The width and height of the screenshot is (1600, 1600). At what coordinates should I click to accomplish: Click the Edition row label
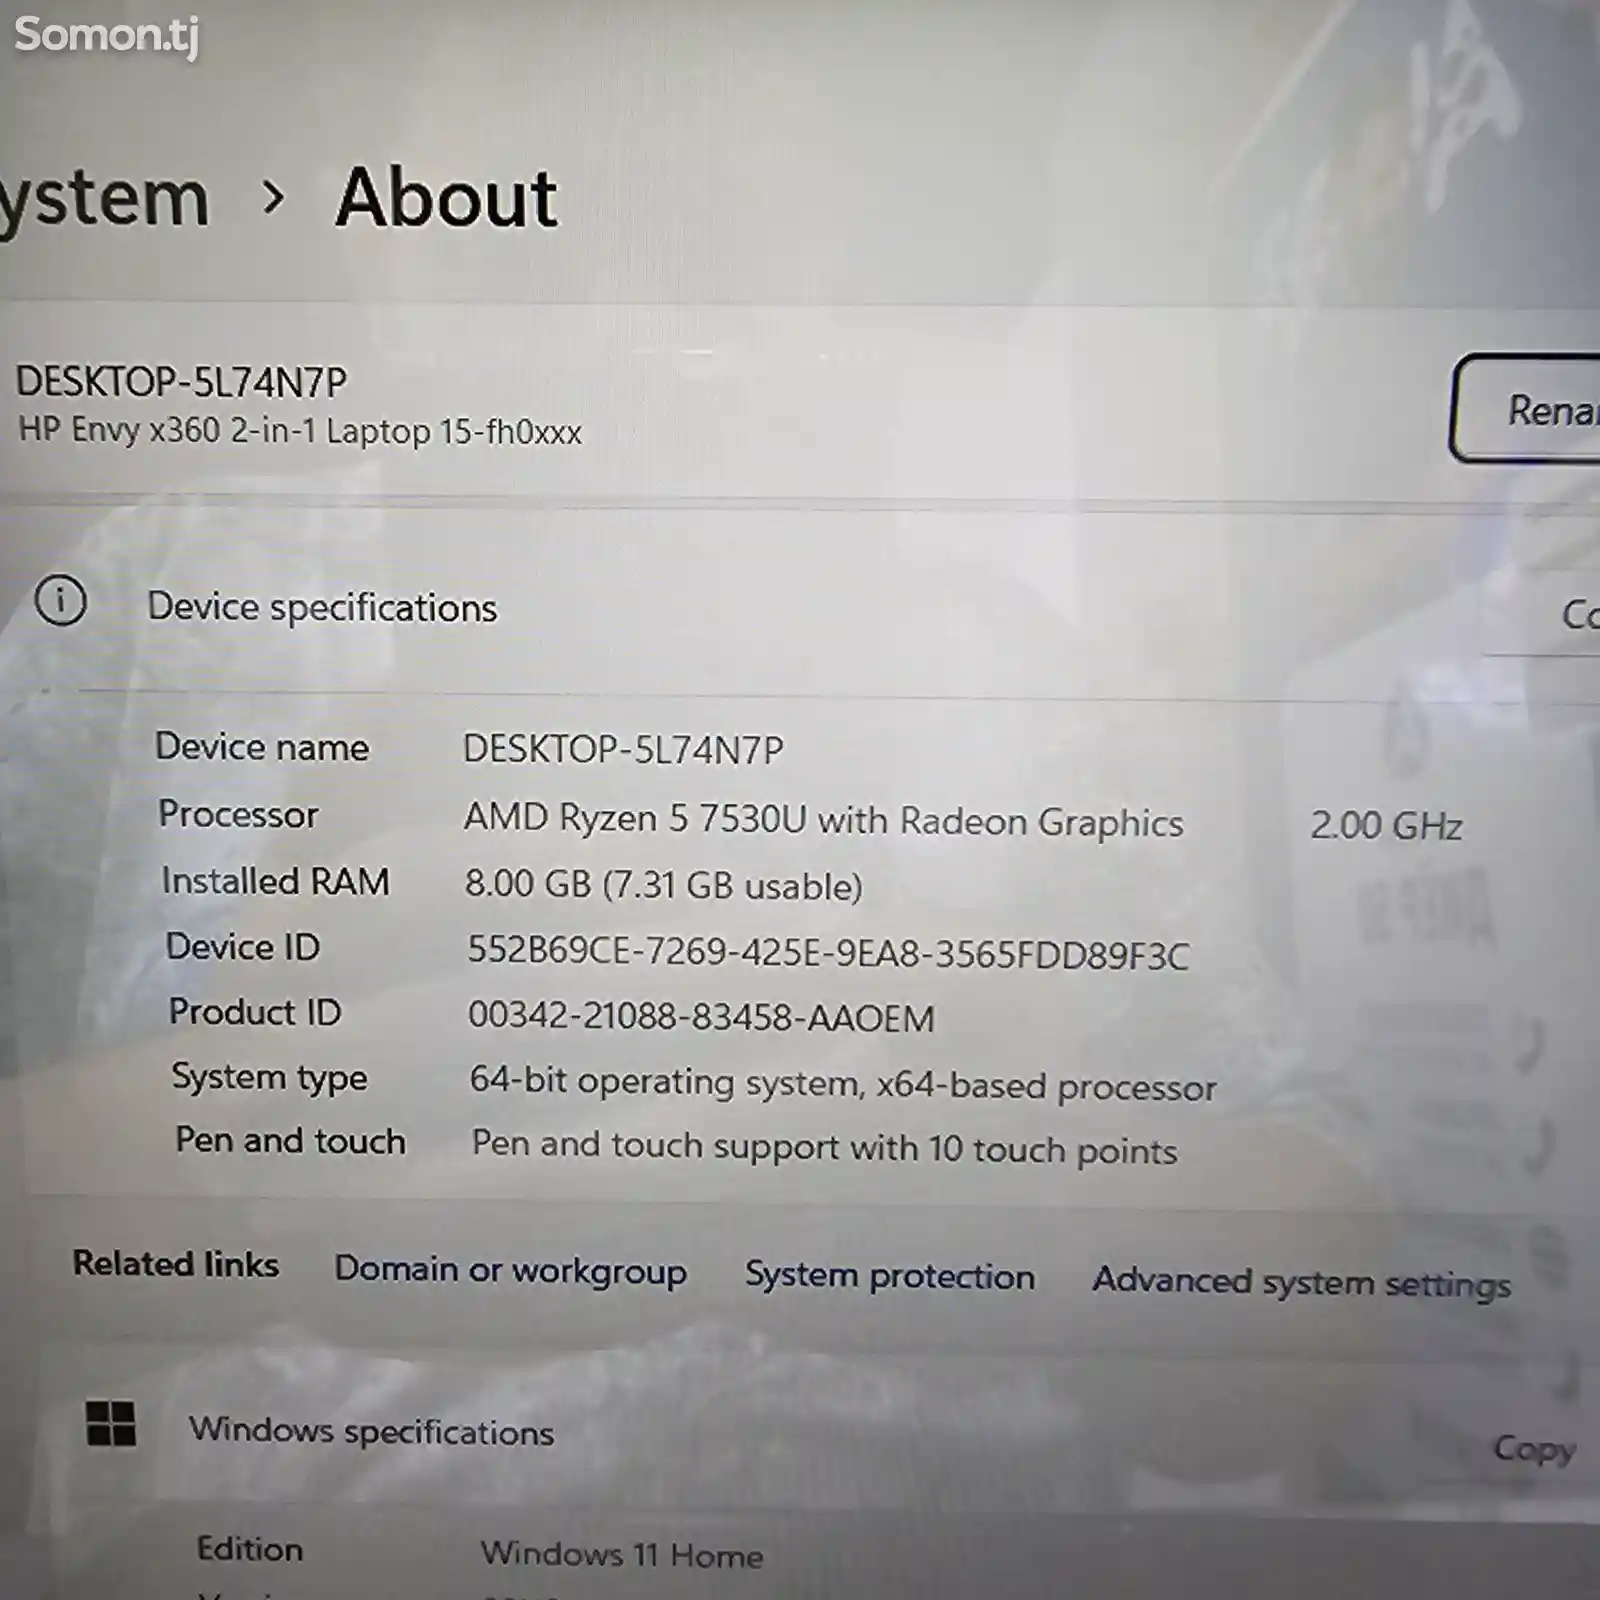pos(250,1549)
